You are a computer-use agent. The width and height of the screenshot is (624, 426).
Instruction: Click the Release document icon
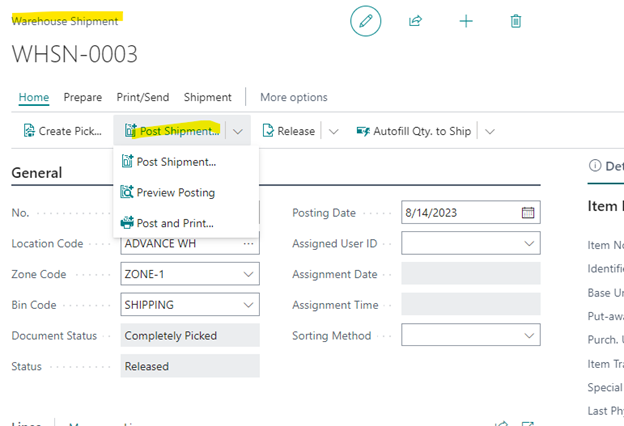tap(268, 131)
